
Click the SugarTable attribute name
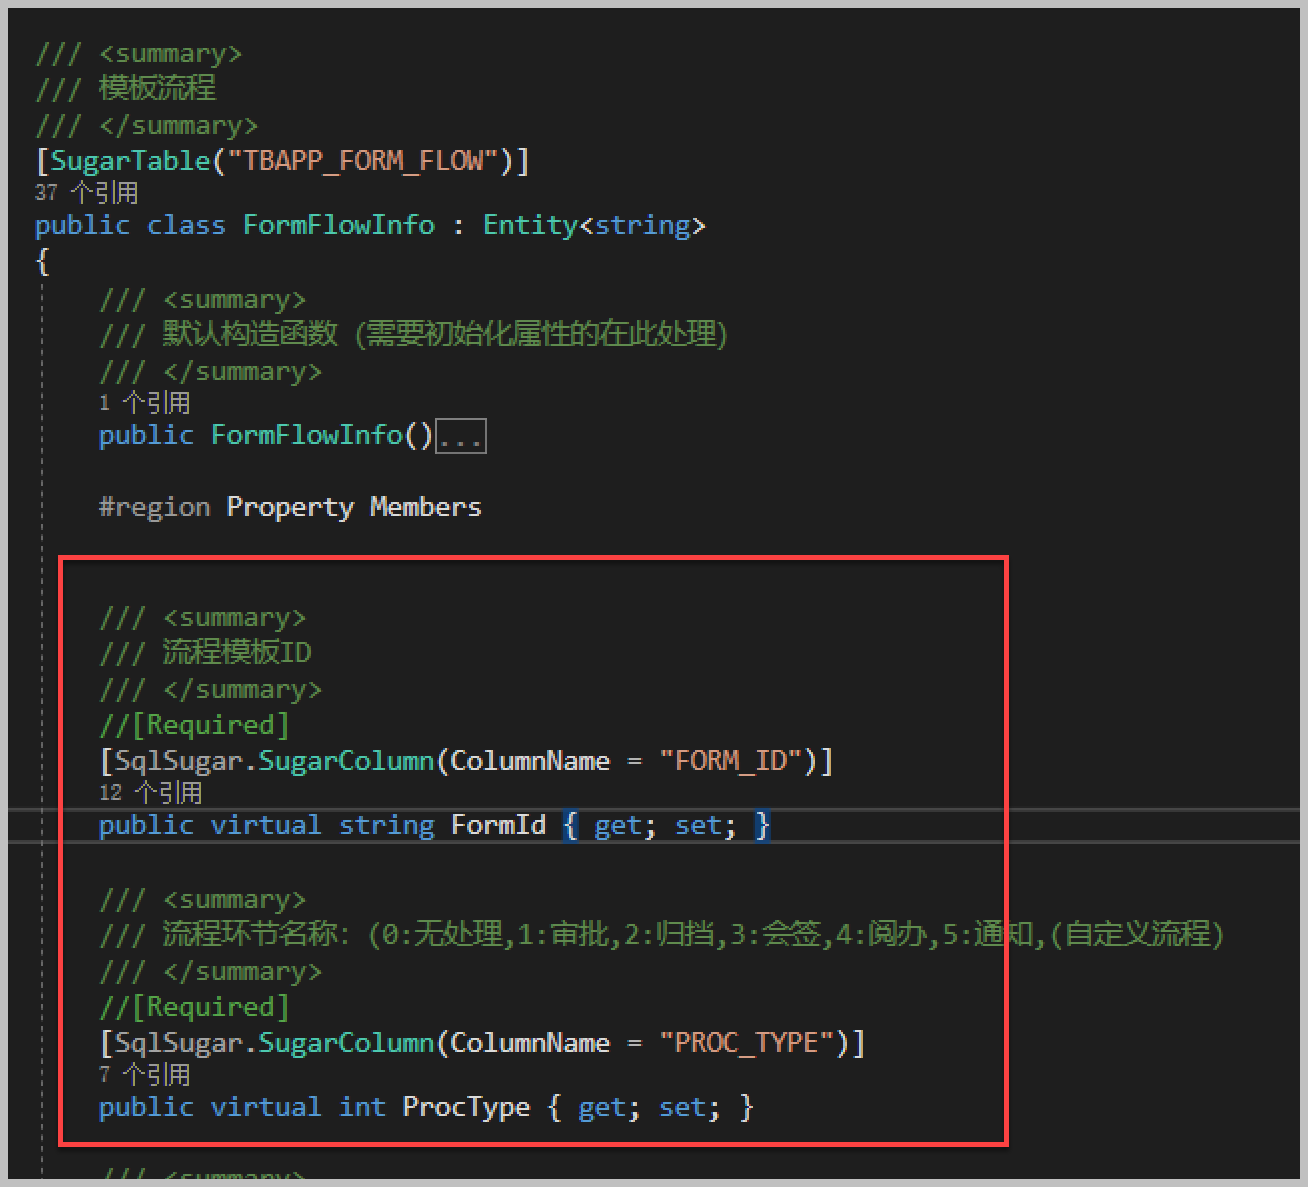tap(130, 161)
